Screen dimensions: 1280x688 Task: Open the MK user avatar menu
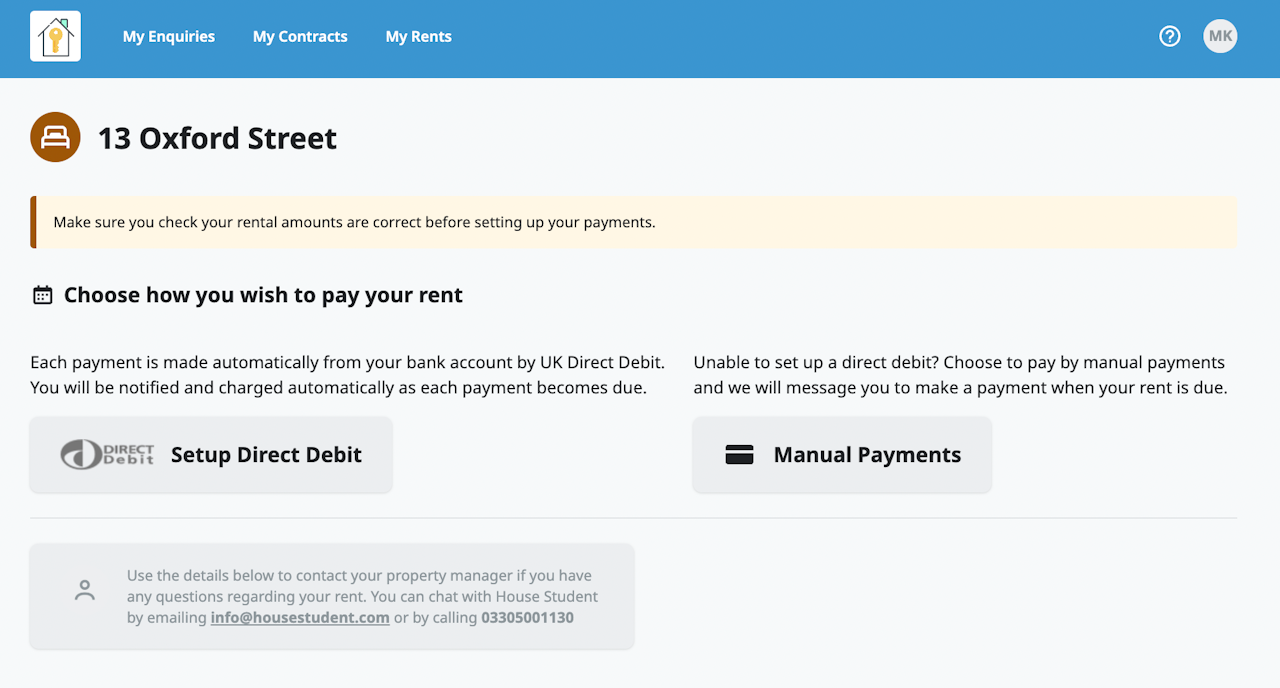click(1220, 37)
